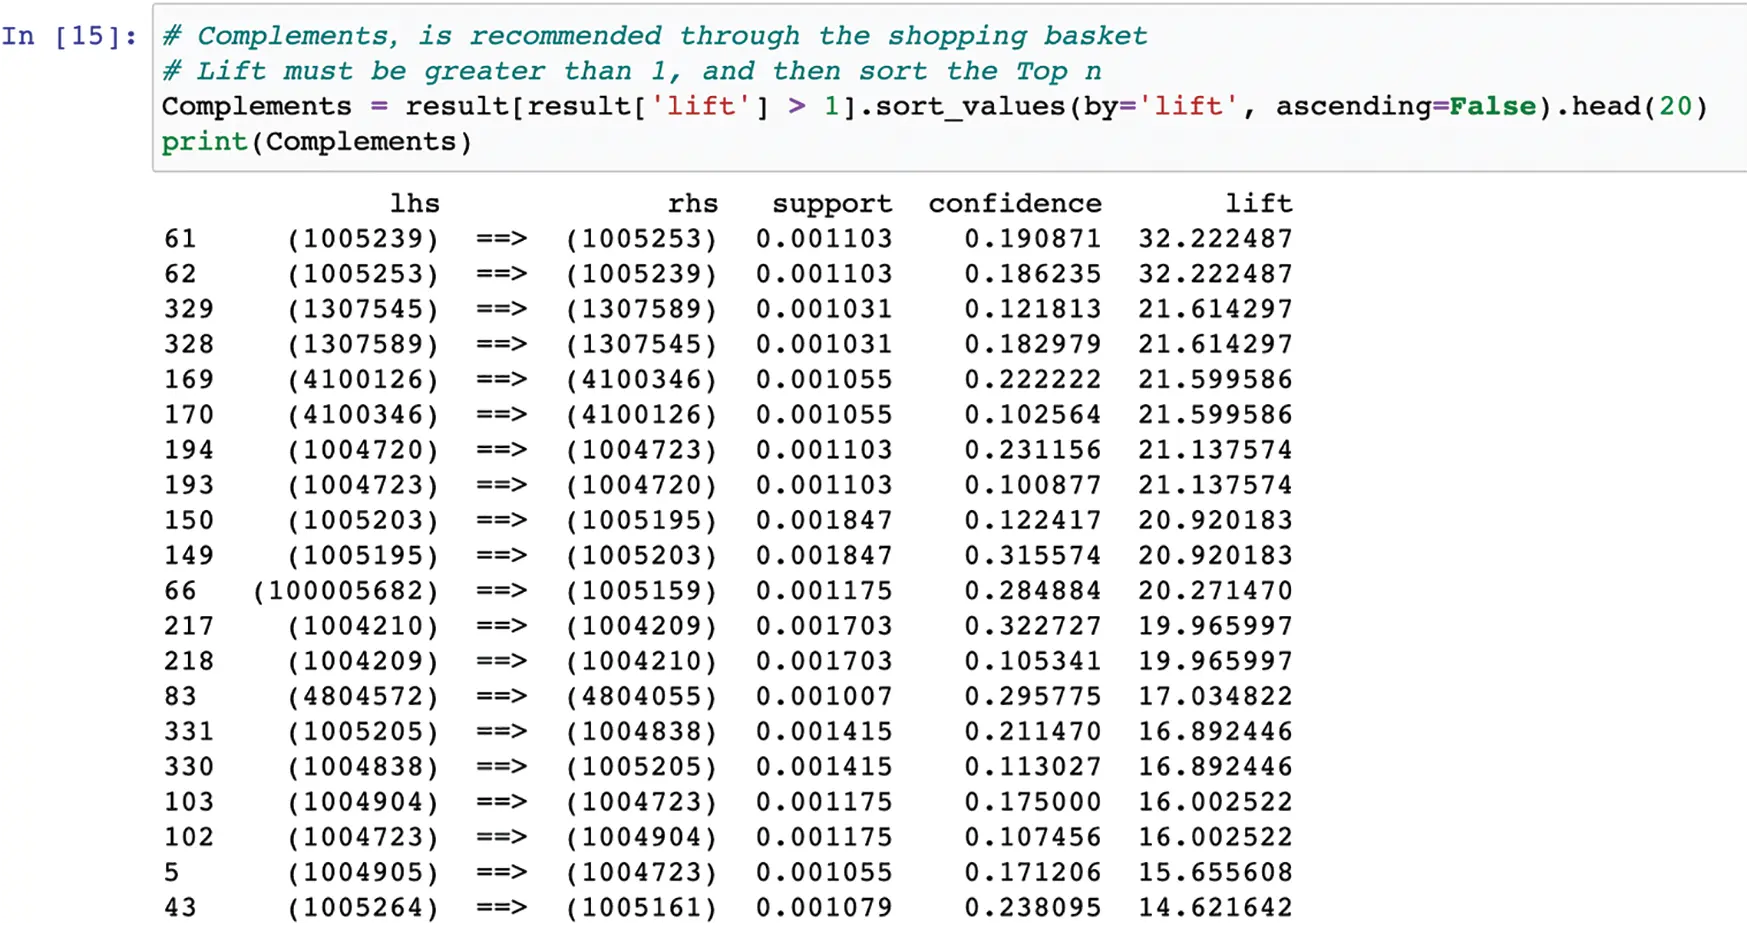Click row index 149
This screenshot has width=1750, height=926.
(x=189, y=556)
